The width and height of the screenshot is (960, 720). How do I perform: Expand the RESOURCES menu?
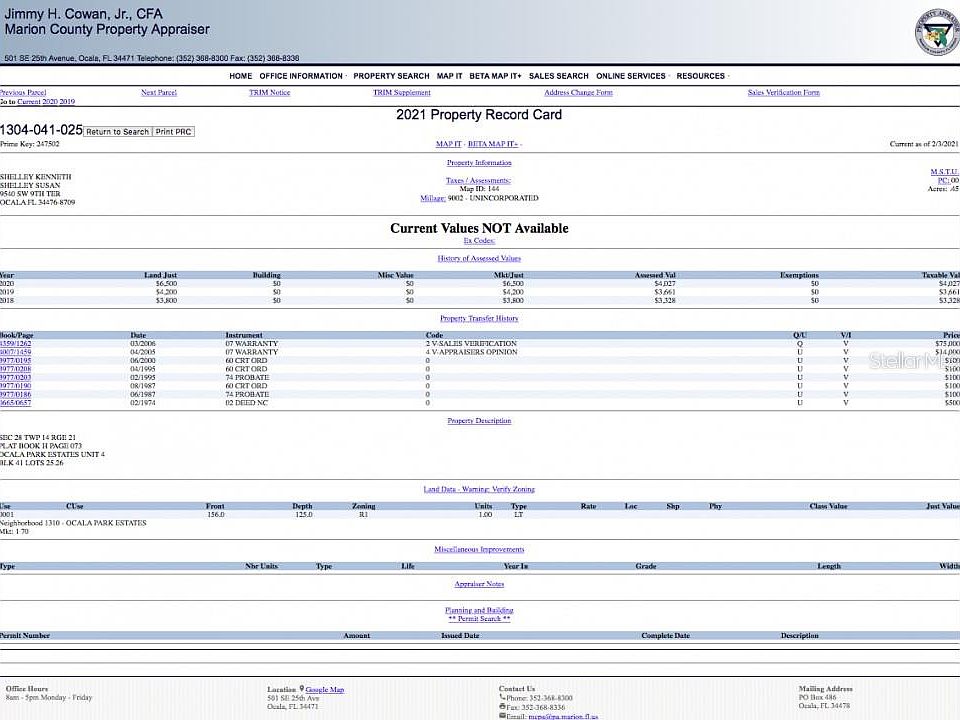pos(702,76)
